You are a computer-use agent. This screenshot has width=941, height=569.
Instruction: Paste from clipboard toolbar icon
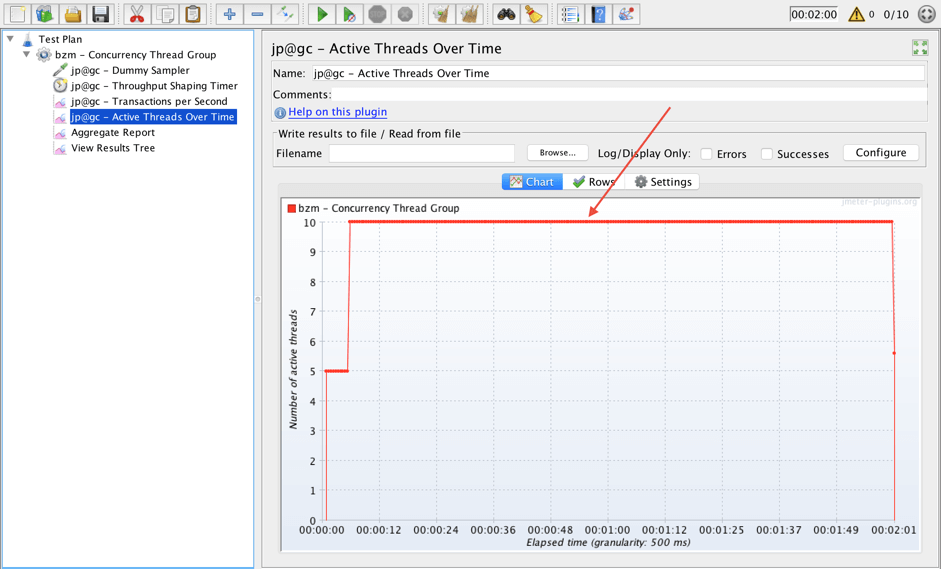click(193, 14)
